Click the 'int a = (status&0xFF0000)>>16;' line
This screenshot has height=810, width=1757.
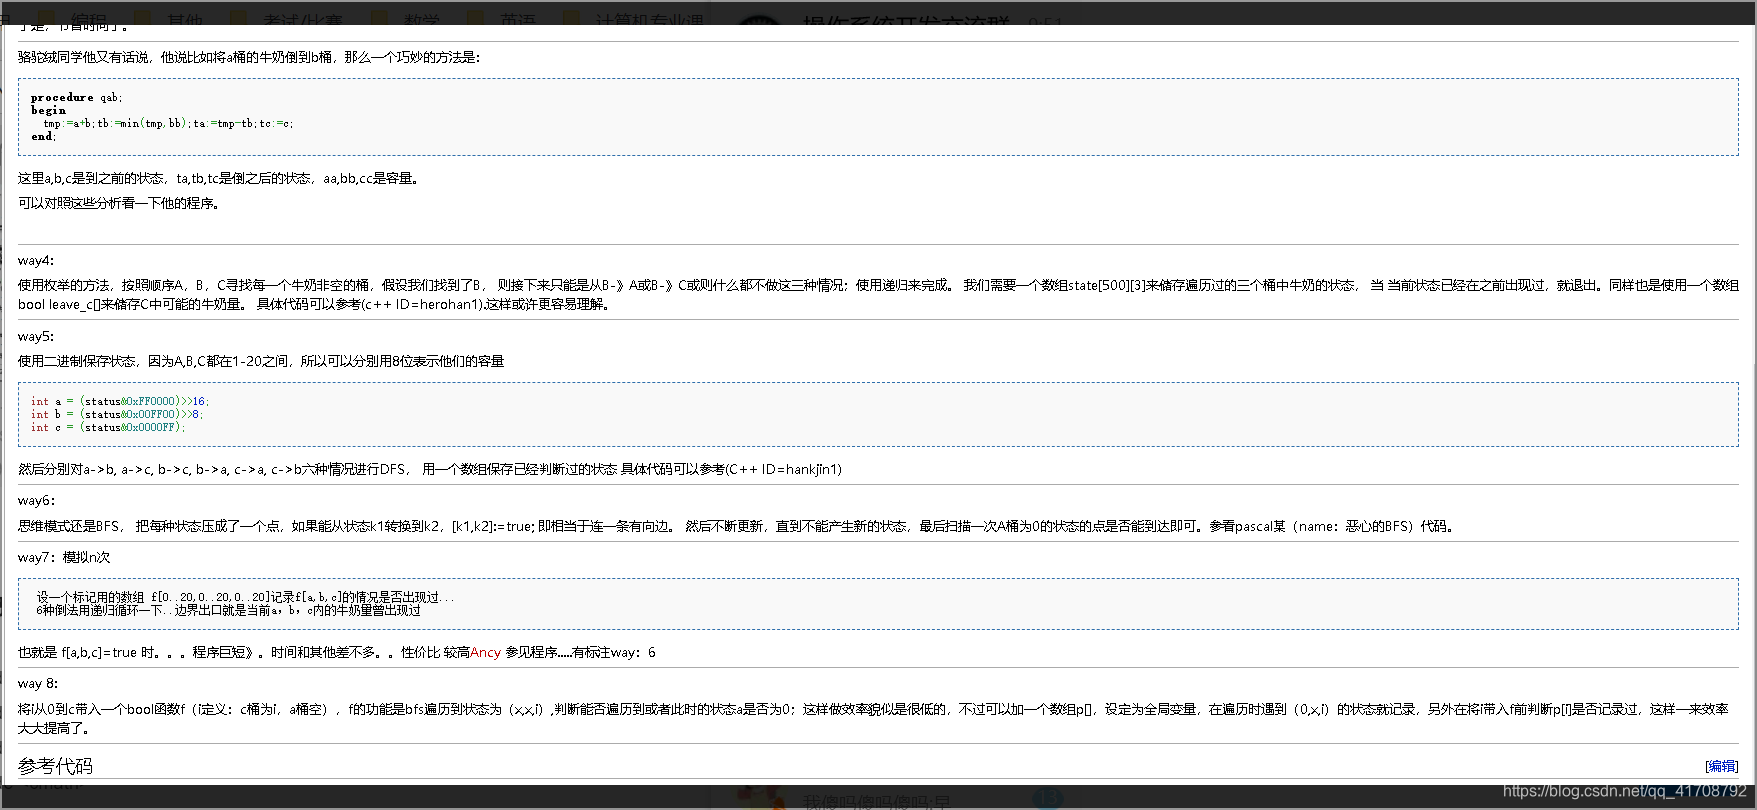point(120,401)
